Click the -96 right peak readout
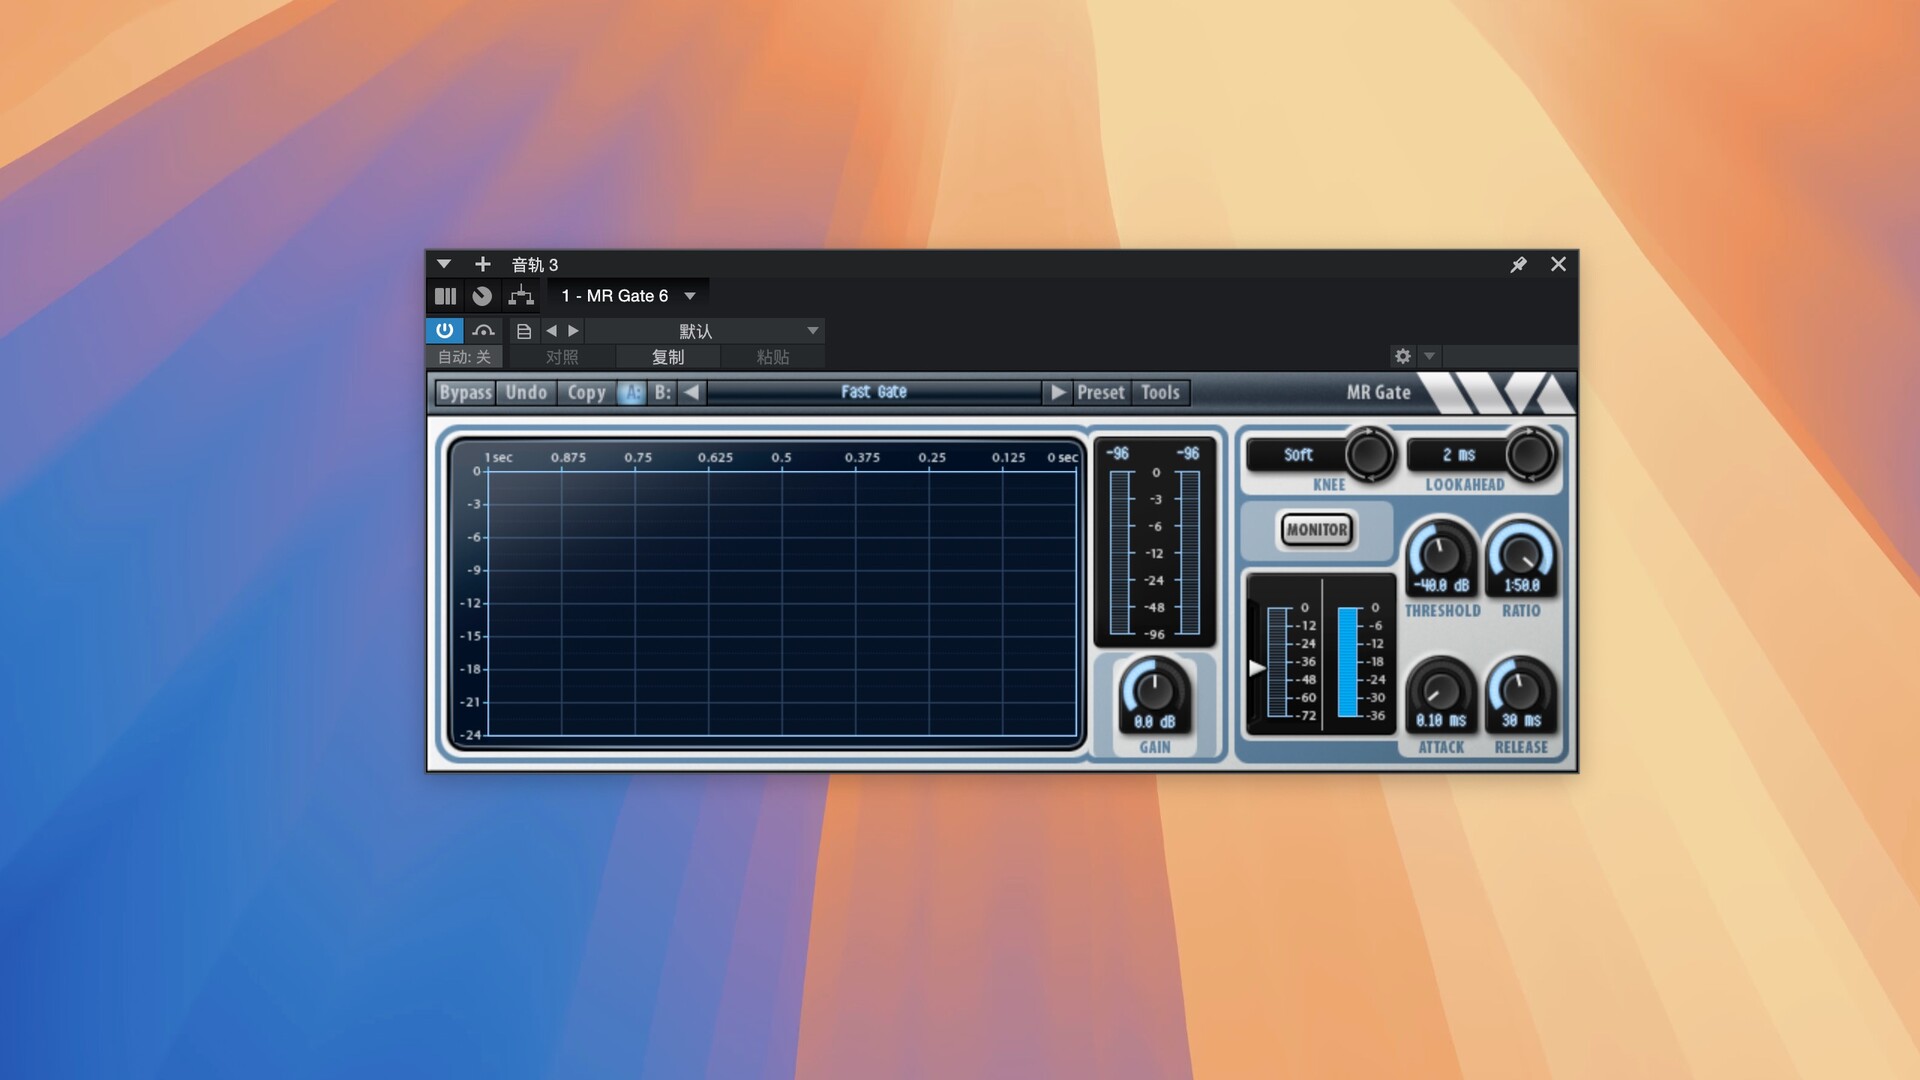Viewport: 1920px width, 1080px height. click(1188, 454)
